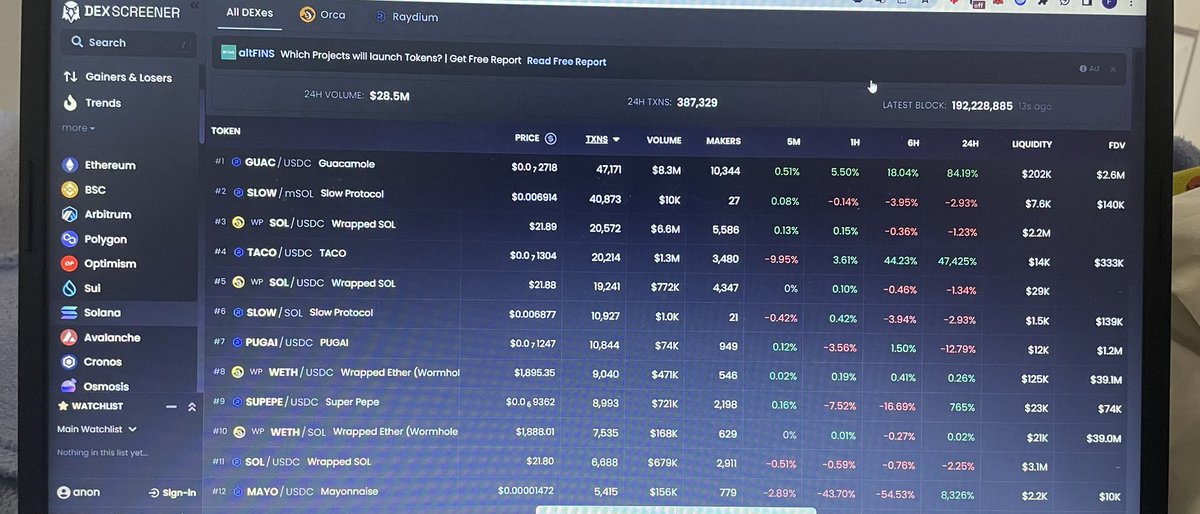The image size is (1200, 514).
Task: Select the Solana chain icon
Action: pyautogui.click(x=69, y=313)
